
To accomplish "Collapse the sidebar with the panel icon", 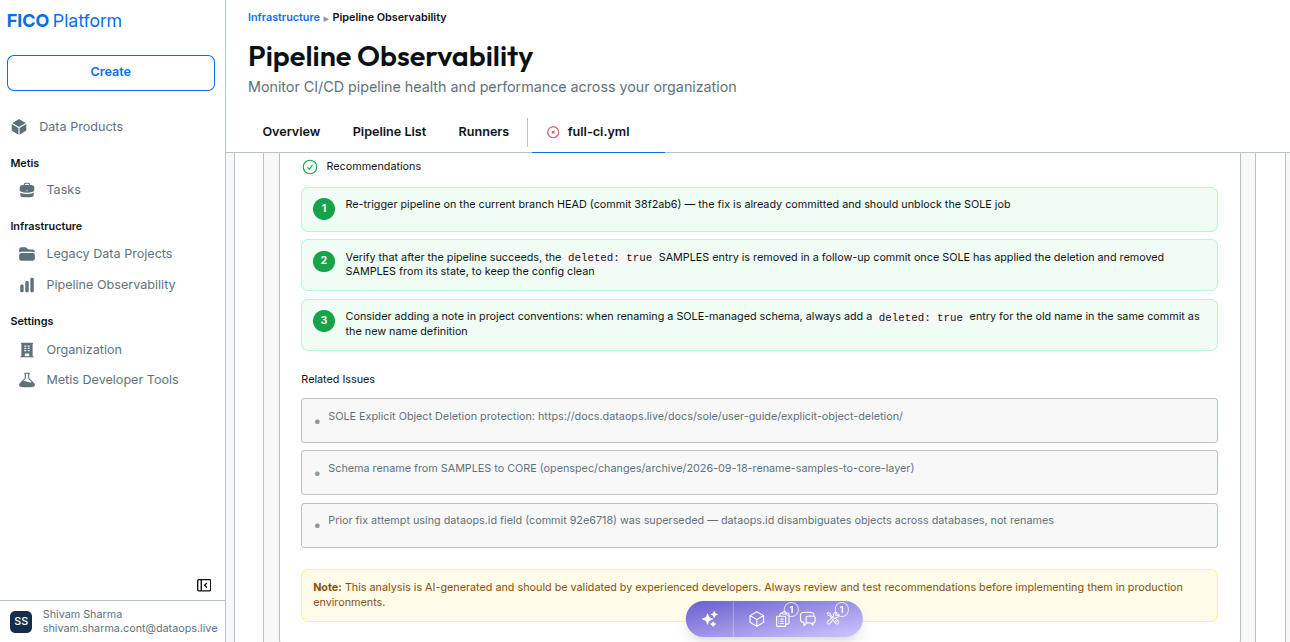I will point(204,585).
